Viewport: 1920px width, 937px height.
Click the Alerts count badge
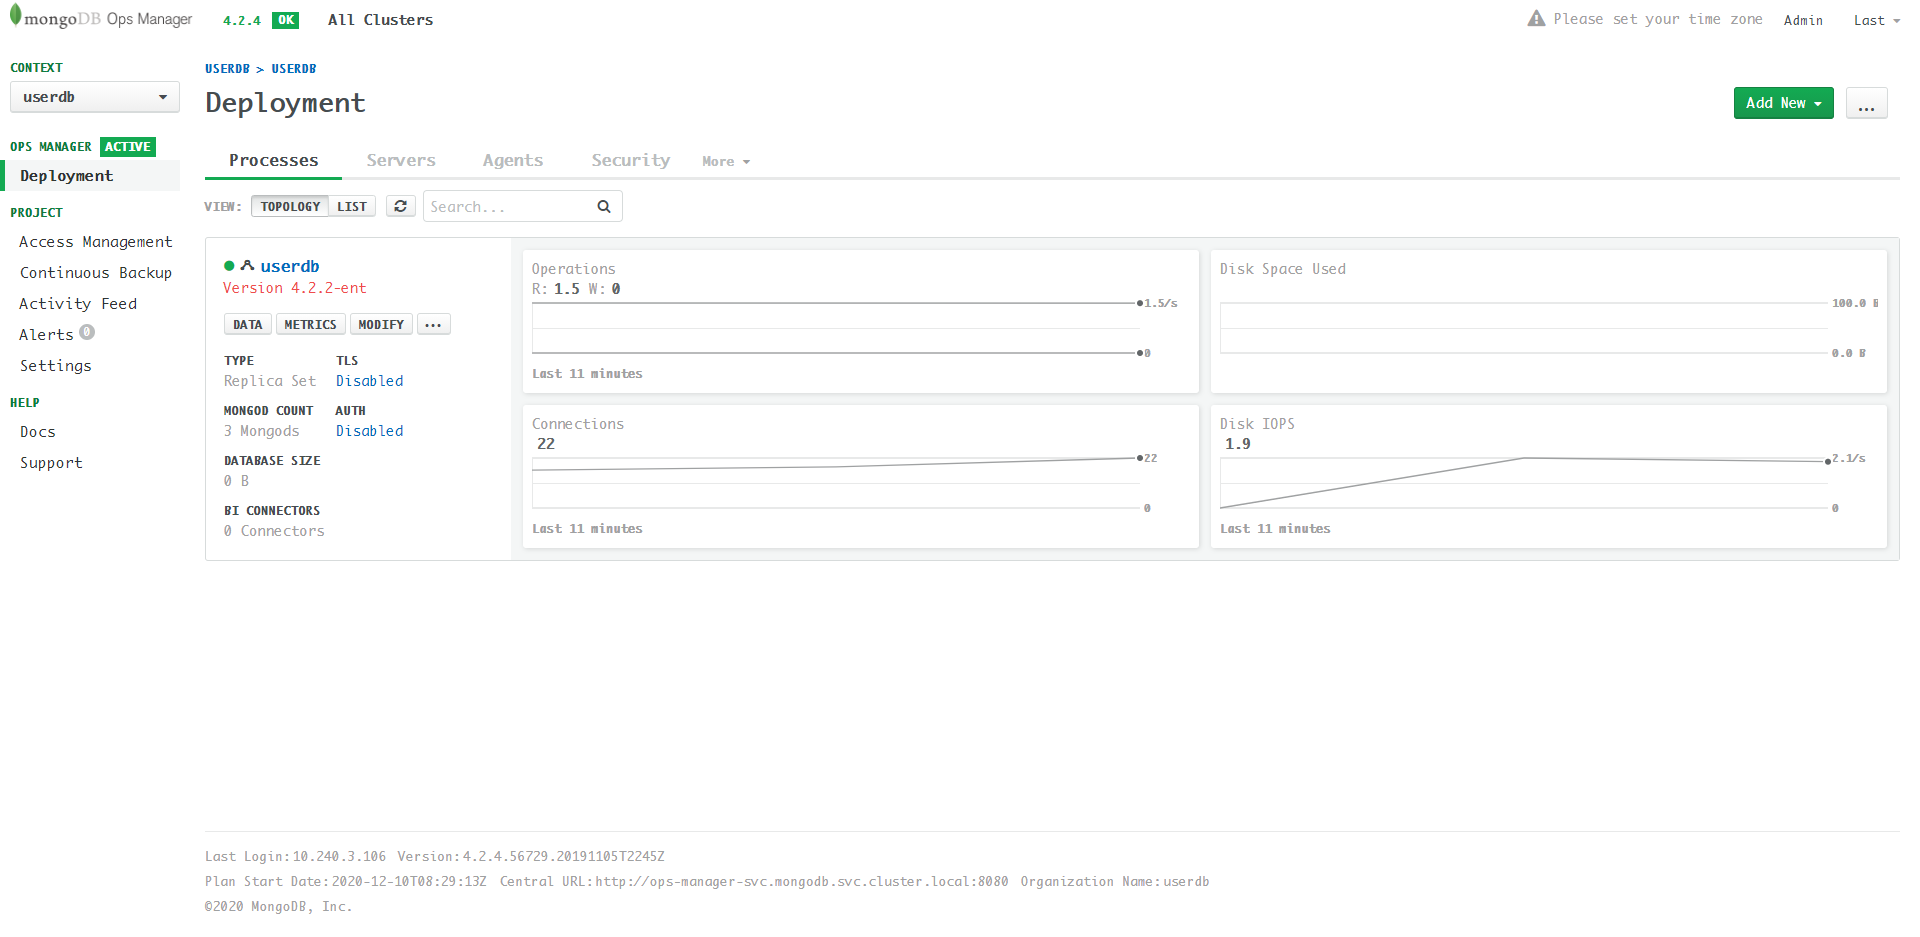coord(87,332)
